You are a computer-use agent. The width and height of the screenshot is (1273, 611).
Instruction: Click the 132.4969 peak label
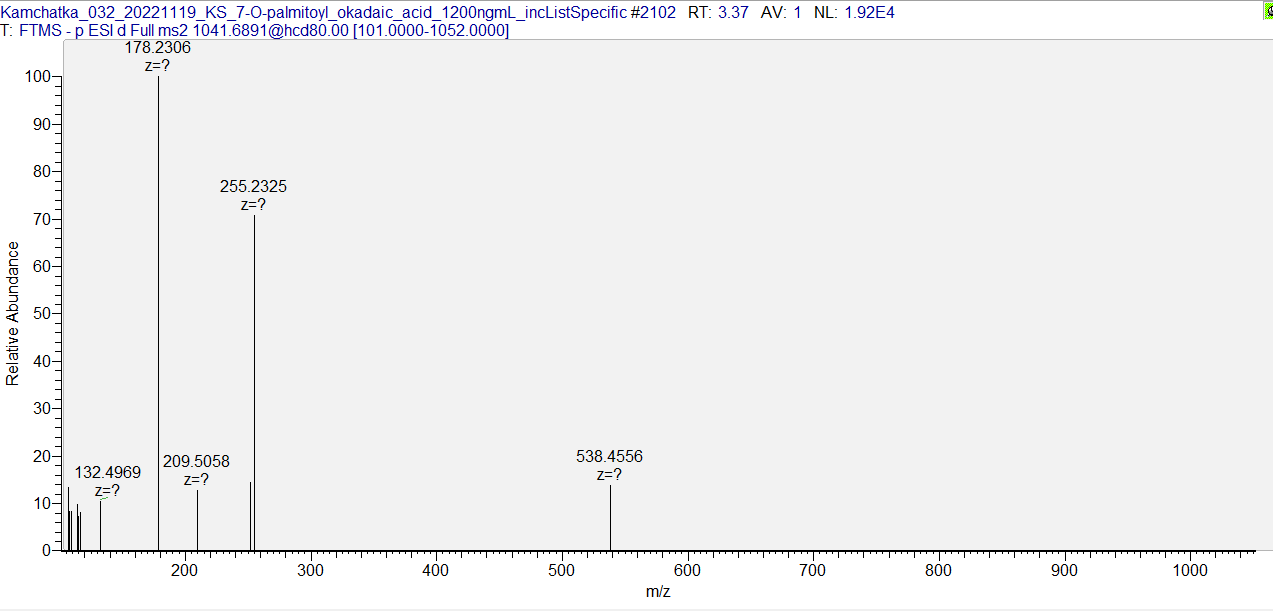[x=108, y=472]
